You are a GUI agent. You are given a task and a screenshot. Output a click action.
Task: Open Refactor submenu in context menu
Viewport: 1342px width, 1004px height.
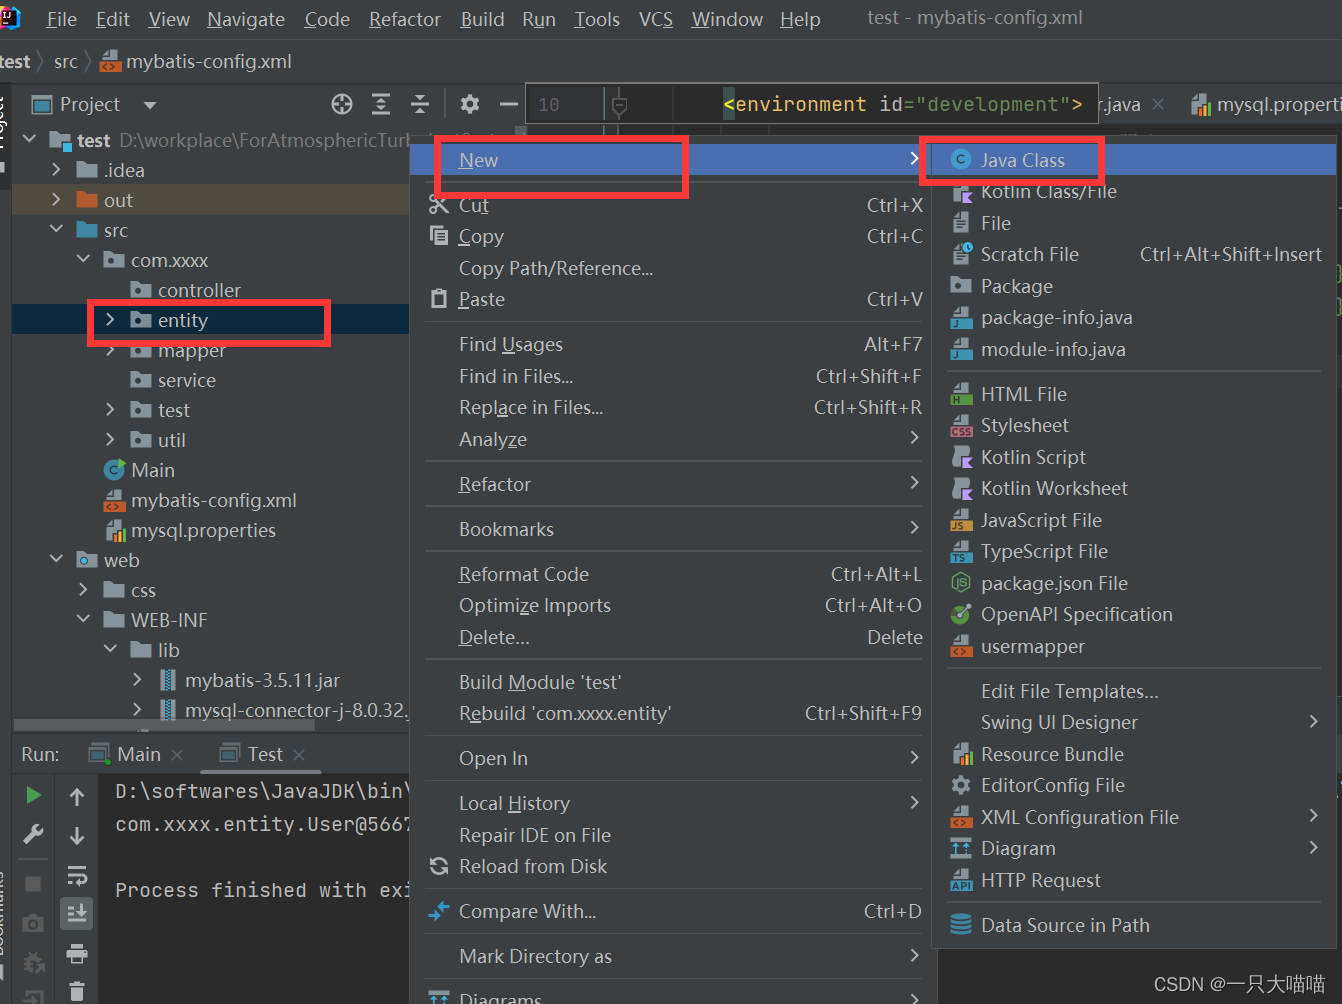pos(672,484)
